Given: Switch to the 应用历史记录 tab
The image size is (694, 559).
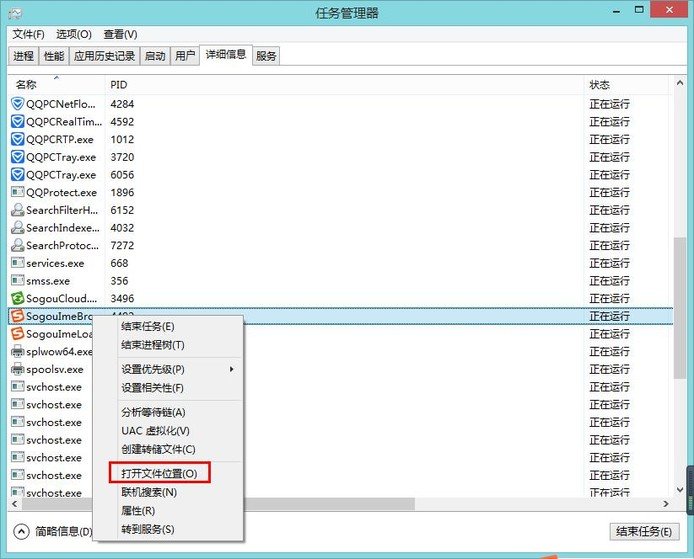Looking at the screenshot, I should coord(104,56).
